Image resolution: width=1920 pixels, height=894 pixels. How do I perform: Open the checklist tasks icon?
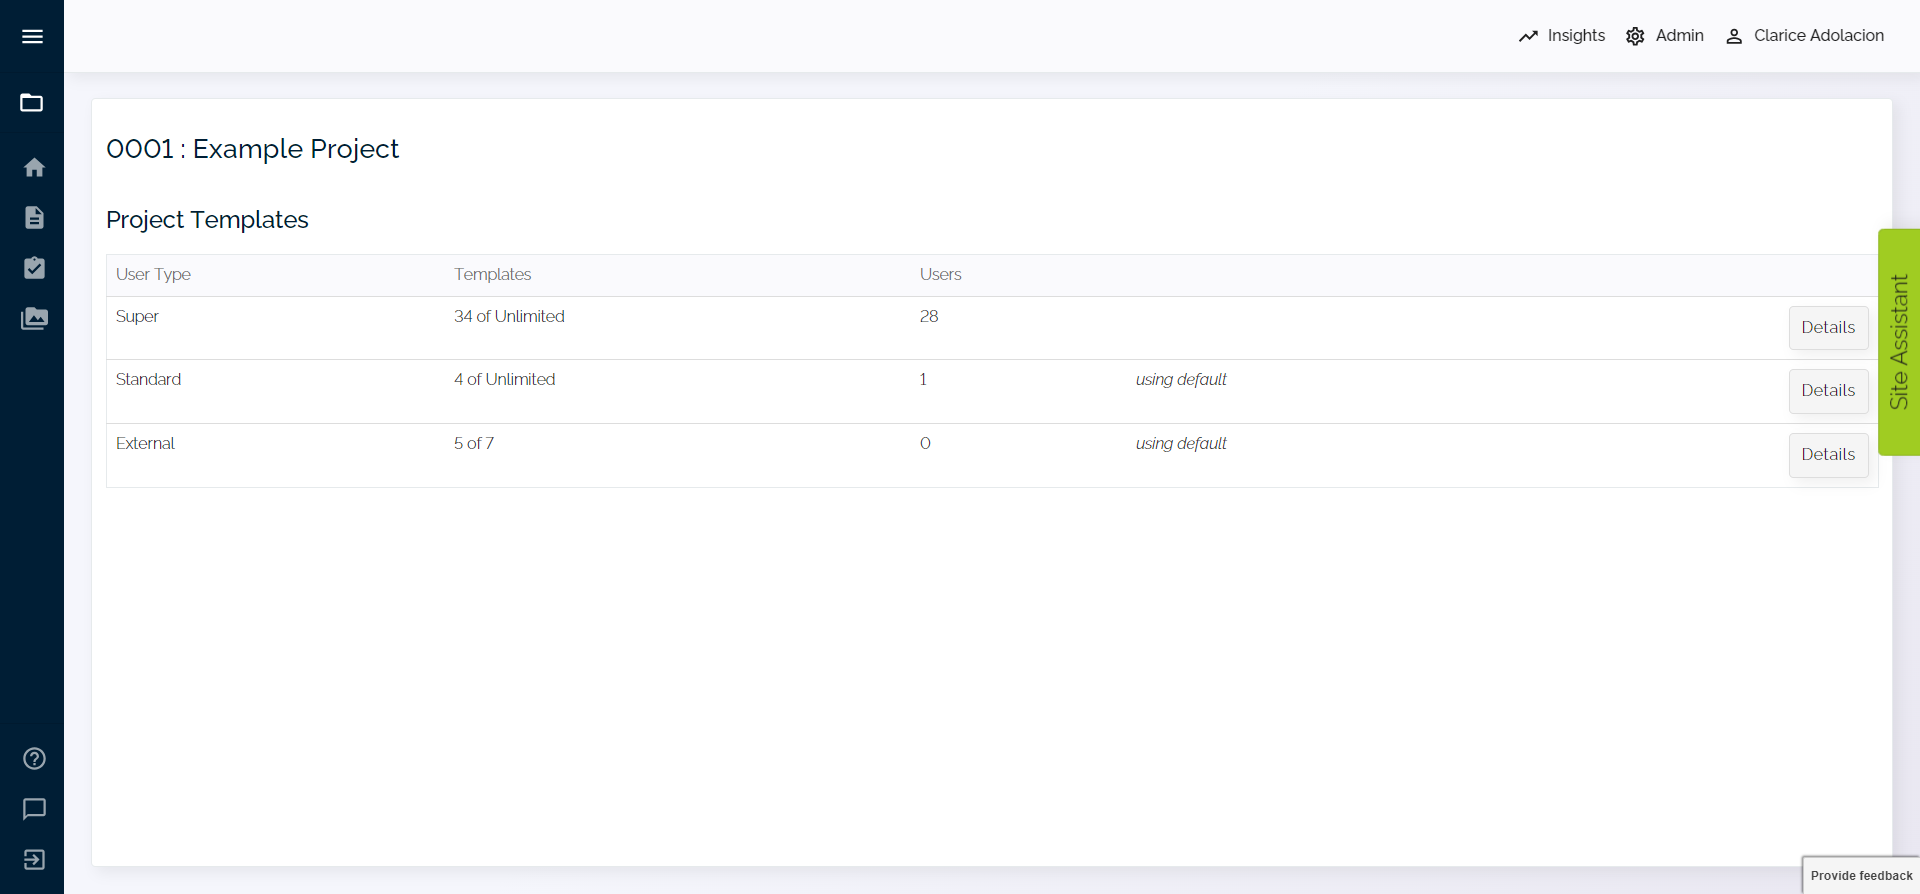point(34,268)
